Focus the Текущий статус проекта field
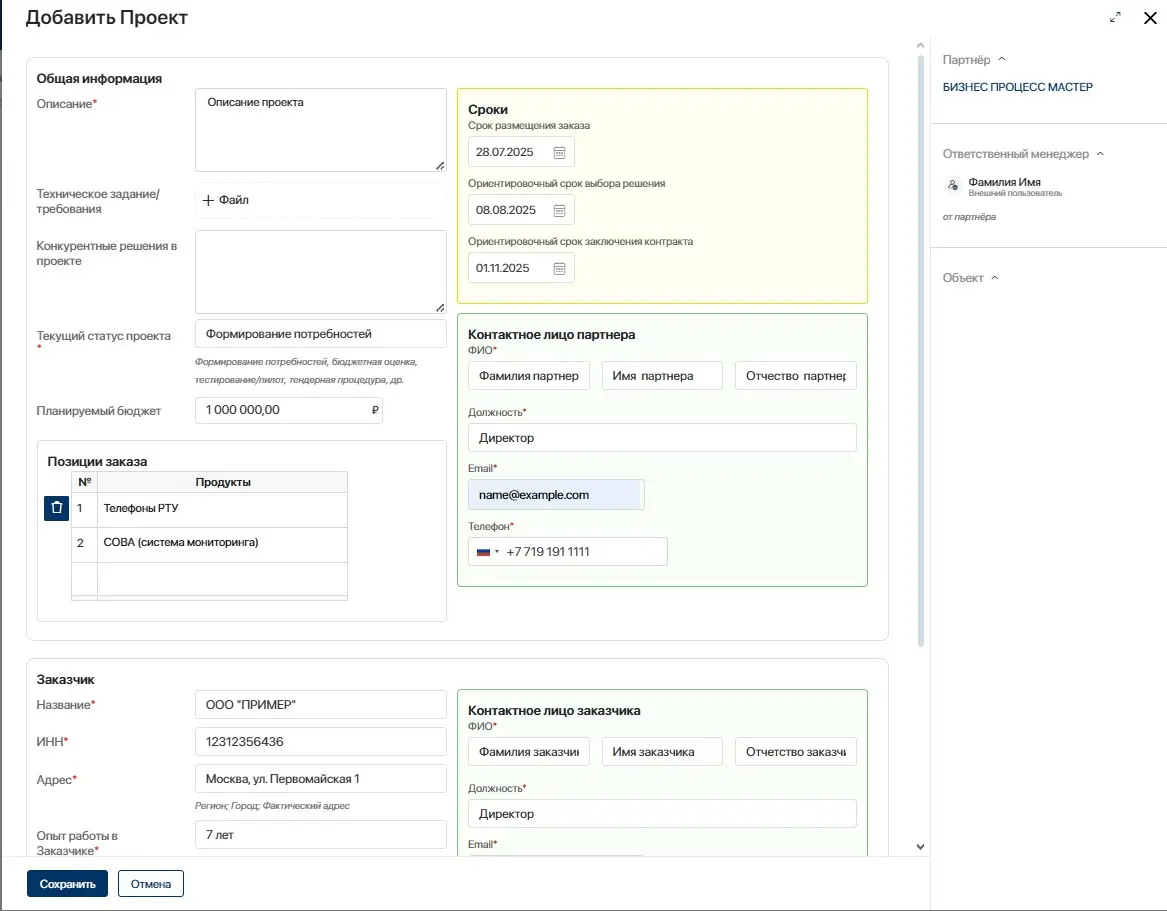This screenshot has height=911, width=1167. click(x=320, y=334)
